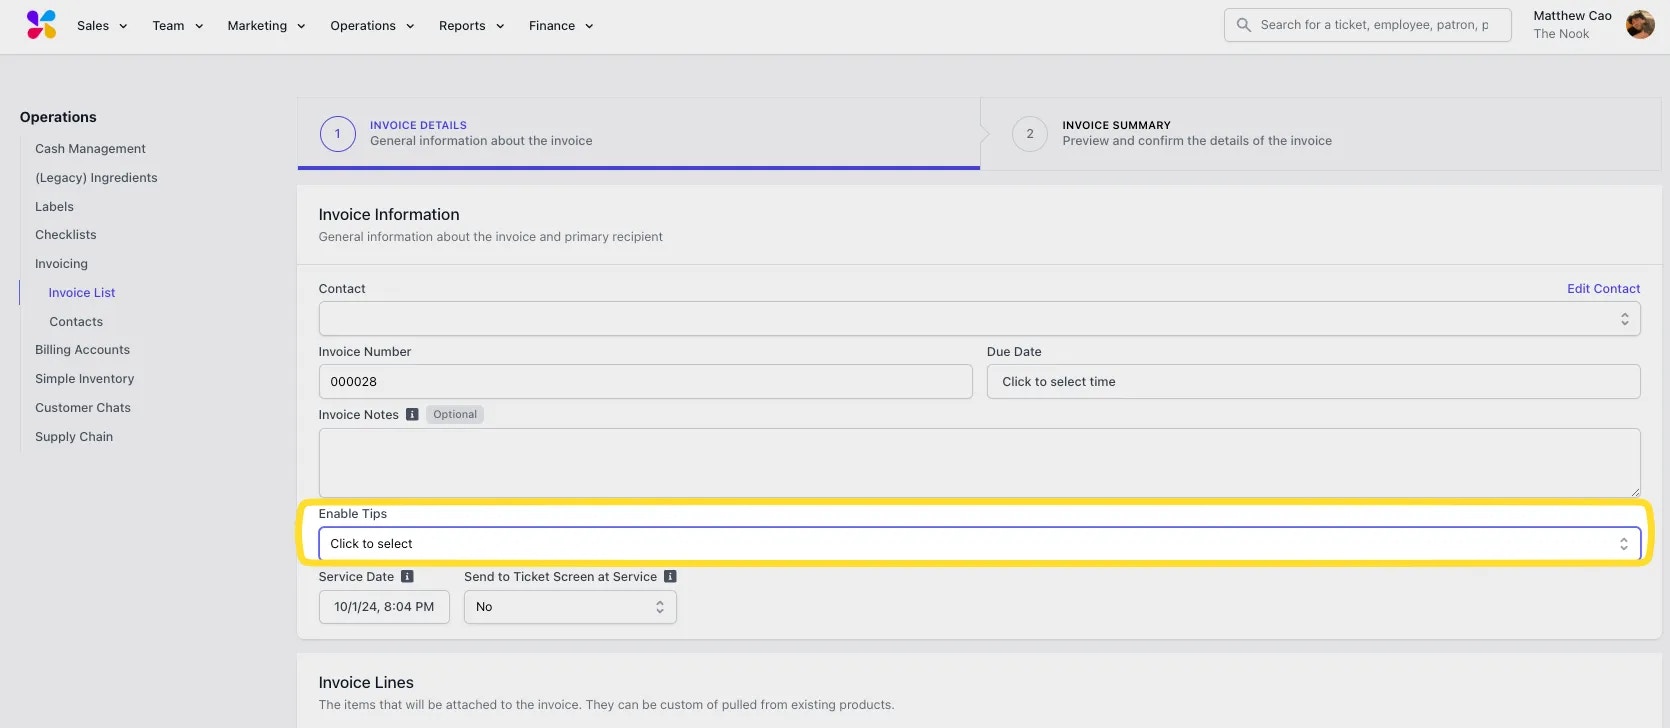Open Contacts under Invoicing
This screenshot has width=1670, height=728.
click(x=76, y=322)
